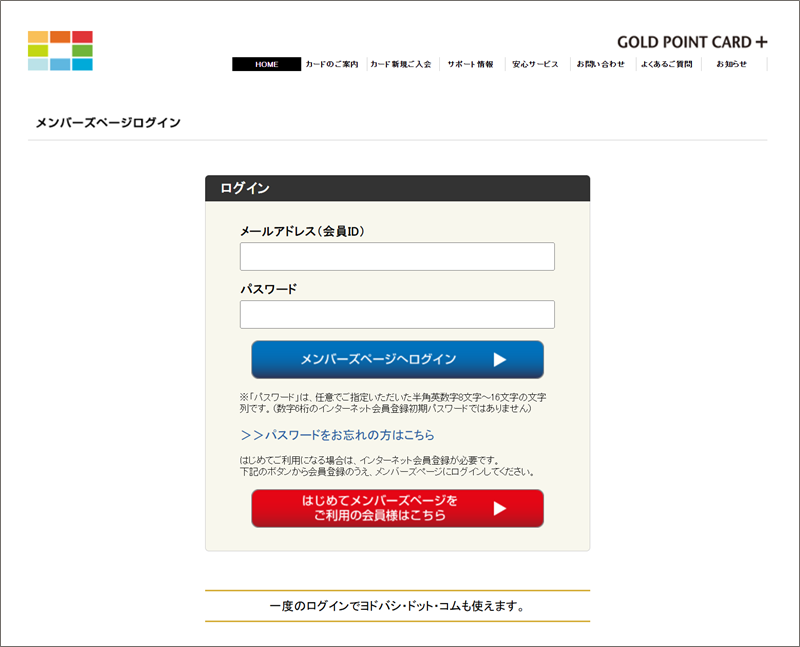Open the お問い合わせ page

601,64
